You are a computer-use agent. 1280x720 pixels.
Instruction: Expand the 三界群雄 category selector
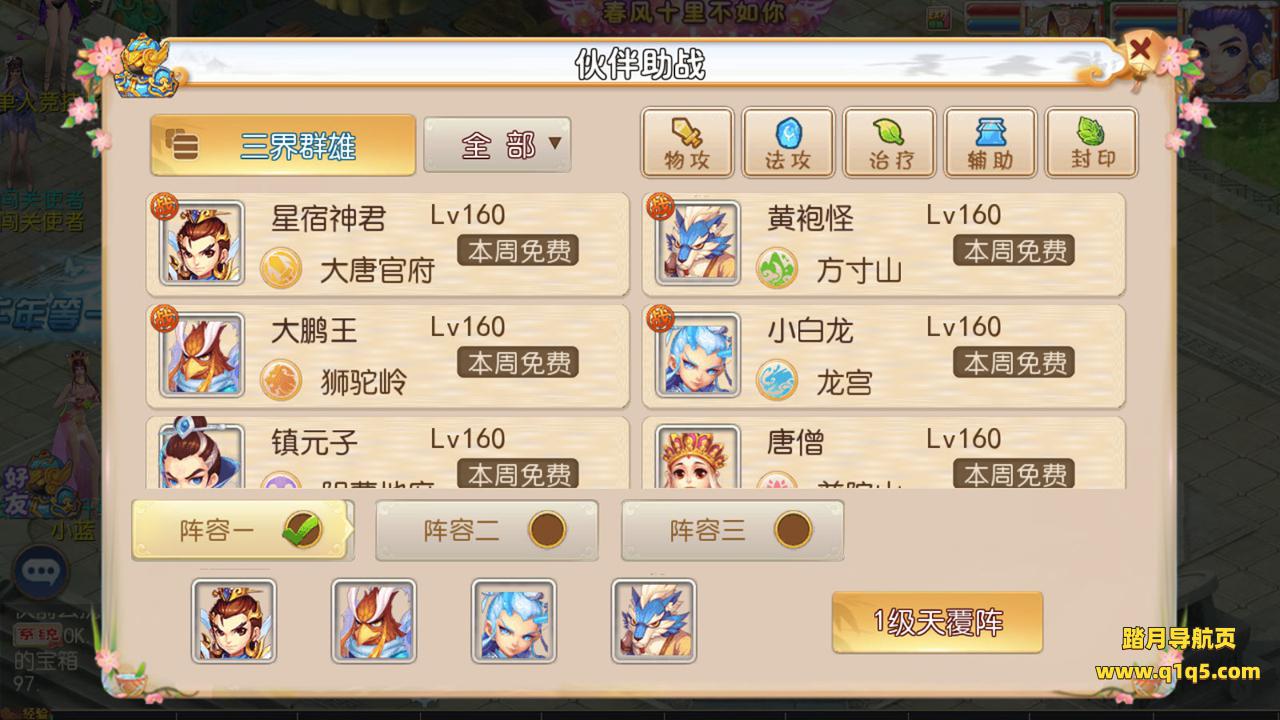pos(283,146)
